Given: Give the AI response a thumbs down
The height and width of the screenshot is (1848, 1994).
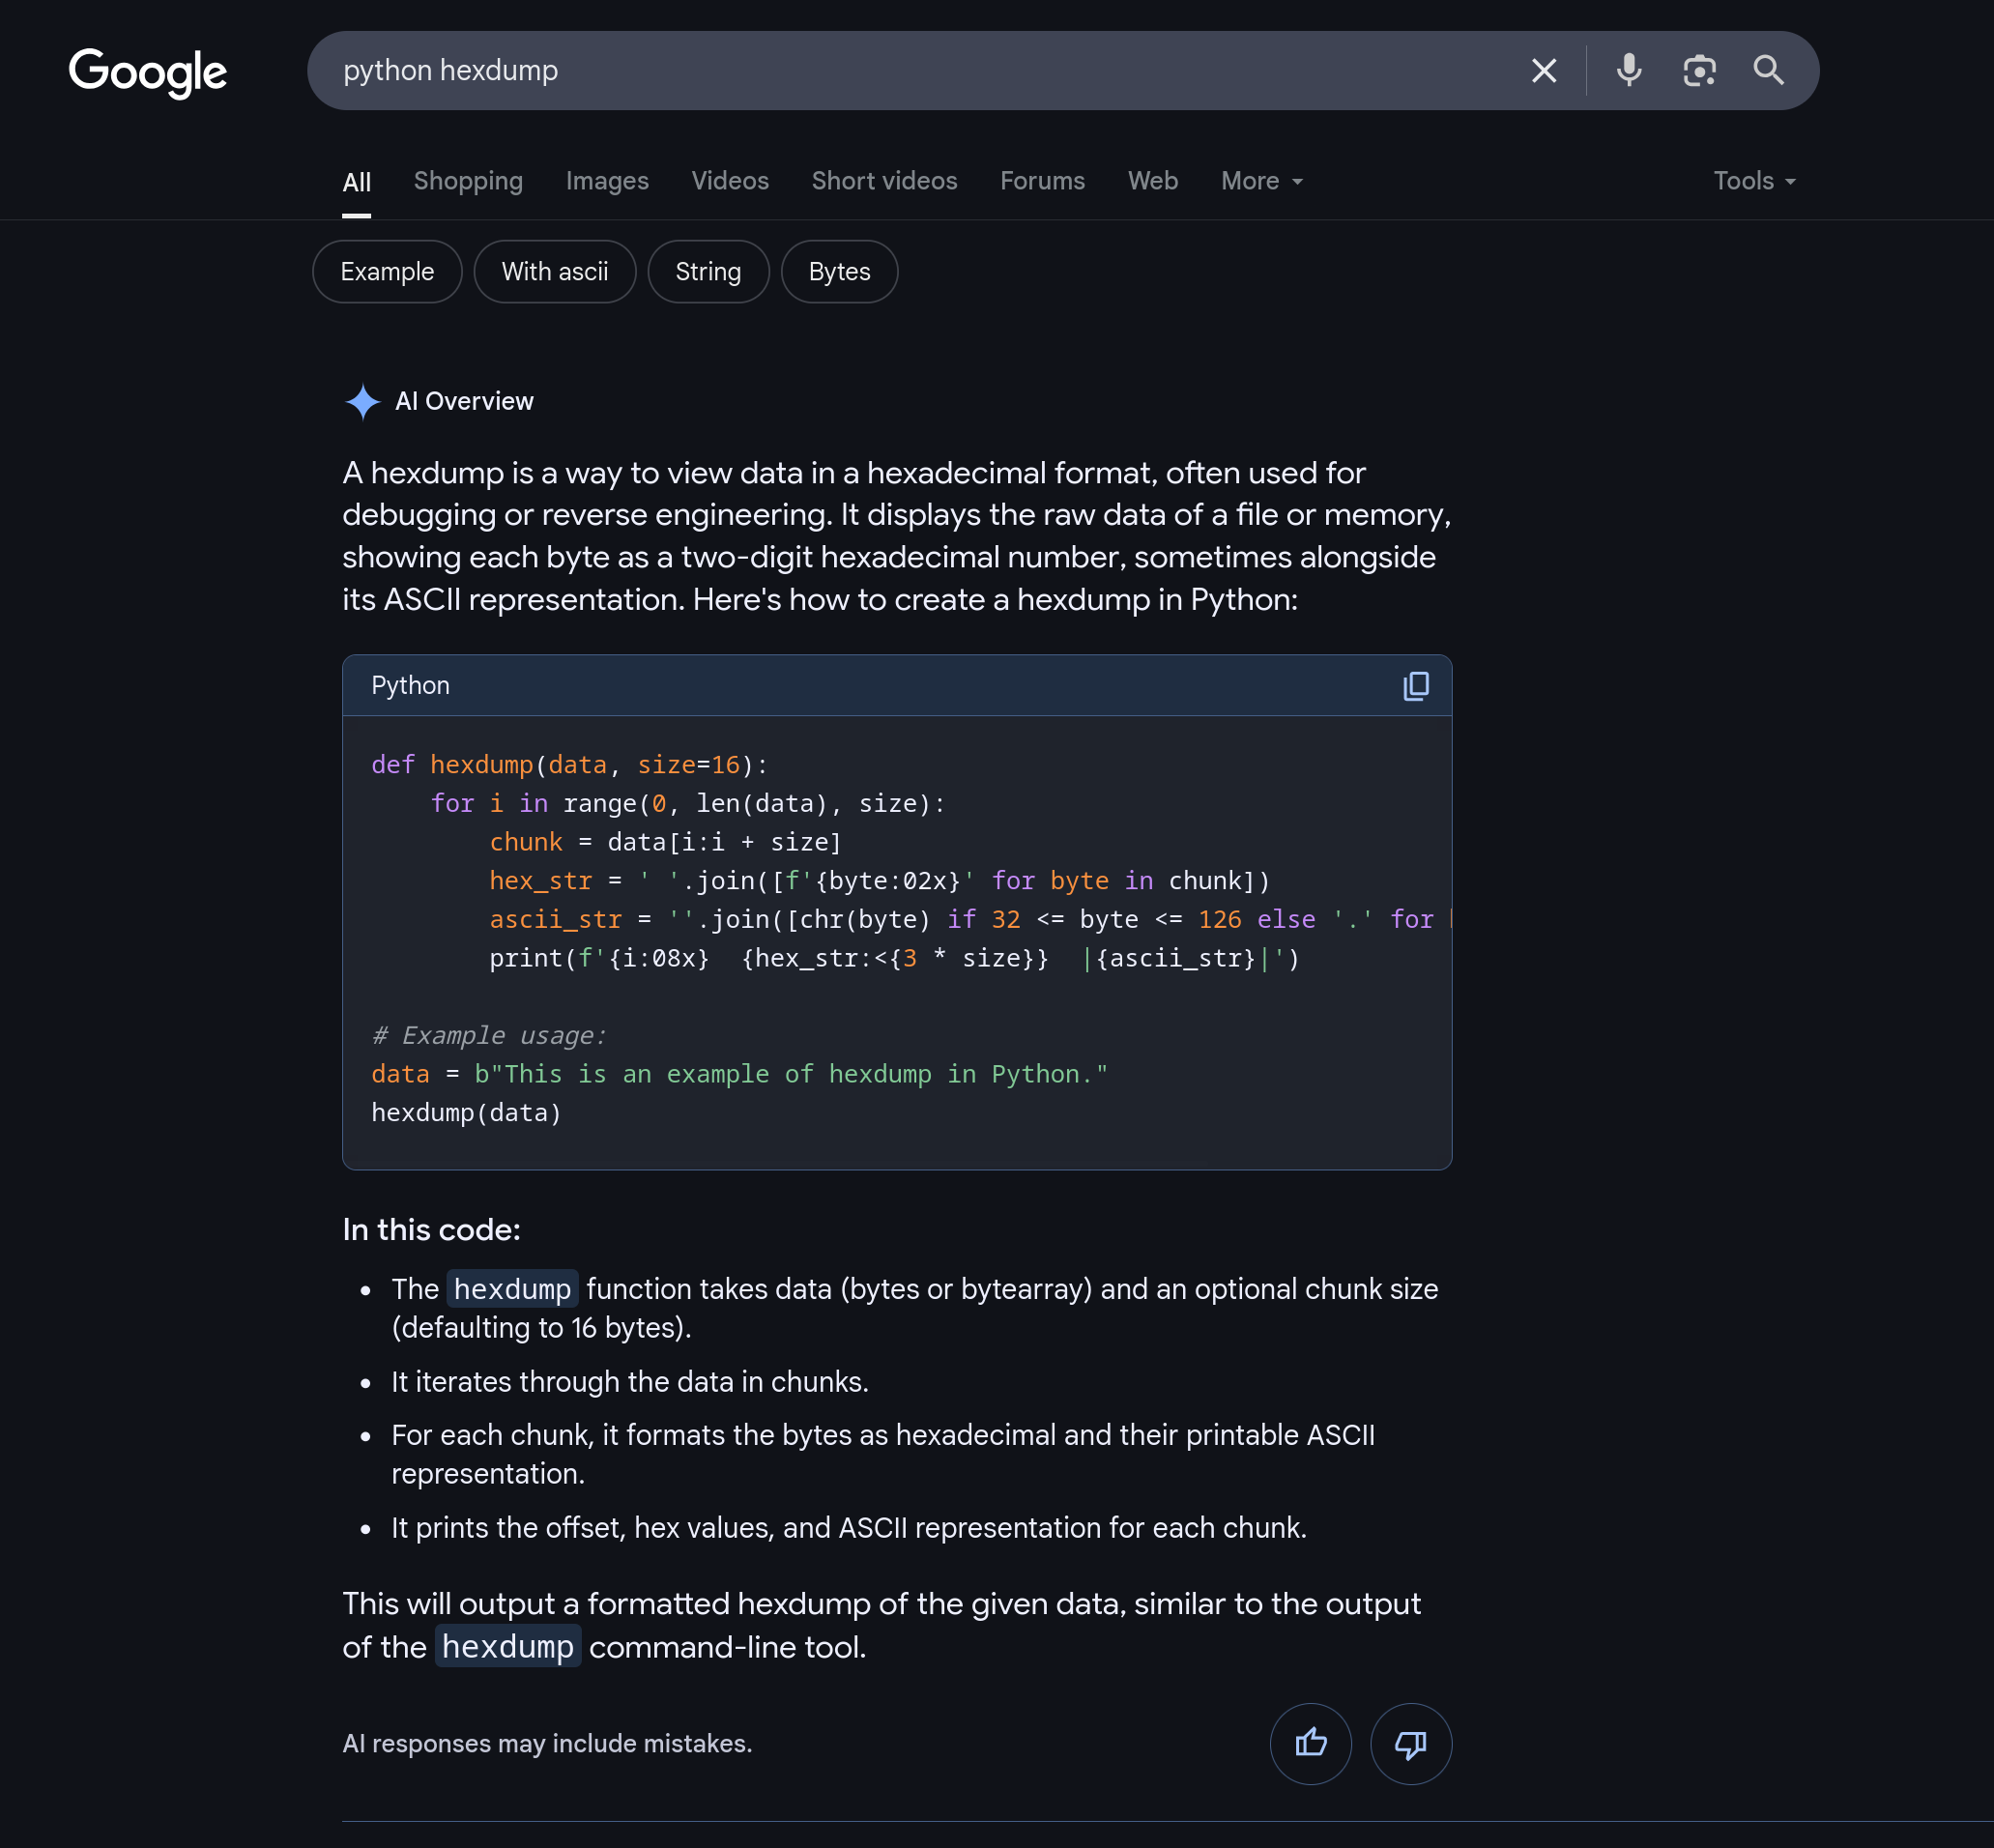Looking at the screenshot, I should click(1410, 1743).
